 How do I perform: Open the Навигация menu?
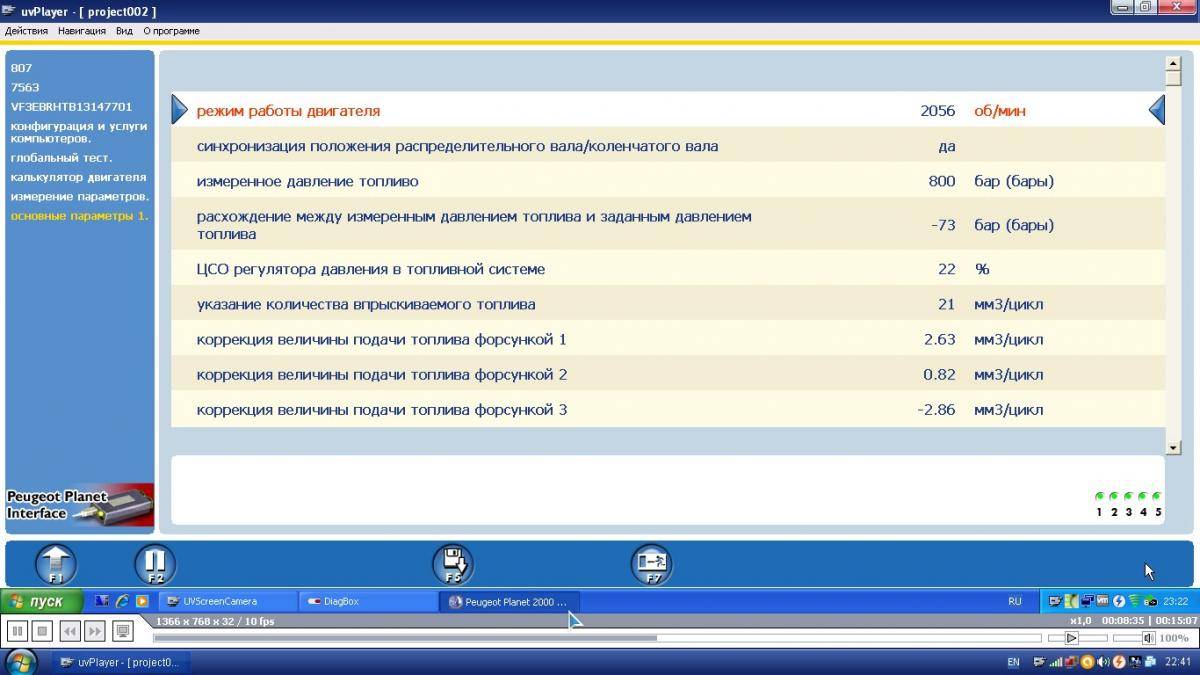pyautogui.click(x=82, y=31)
